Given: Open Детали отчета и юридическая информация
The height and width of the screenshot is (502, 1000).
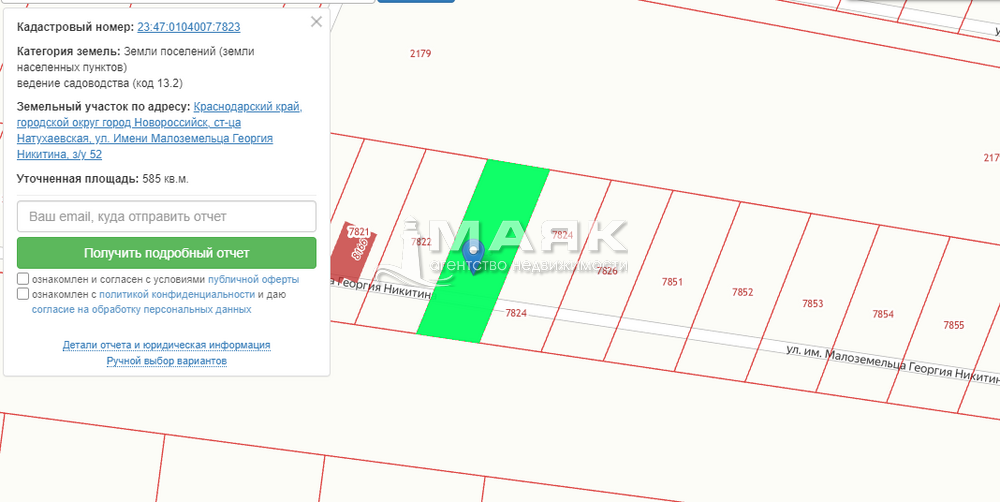Looking at the screenshot, I should point(166,345).
